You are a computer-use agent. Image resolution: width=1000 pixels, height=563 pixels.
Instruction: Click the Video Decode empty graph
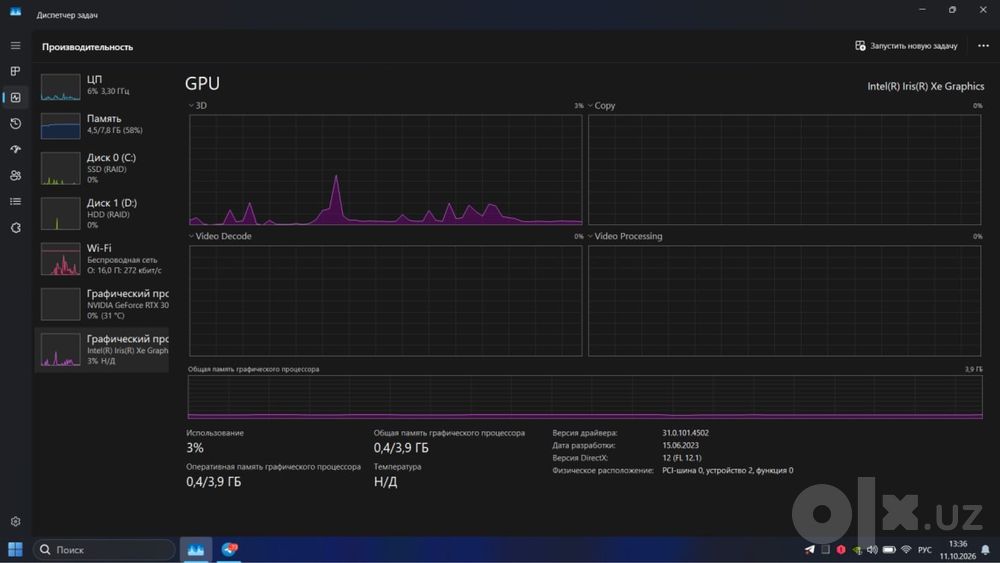click(386, 301)
